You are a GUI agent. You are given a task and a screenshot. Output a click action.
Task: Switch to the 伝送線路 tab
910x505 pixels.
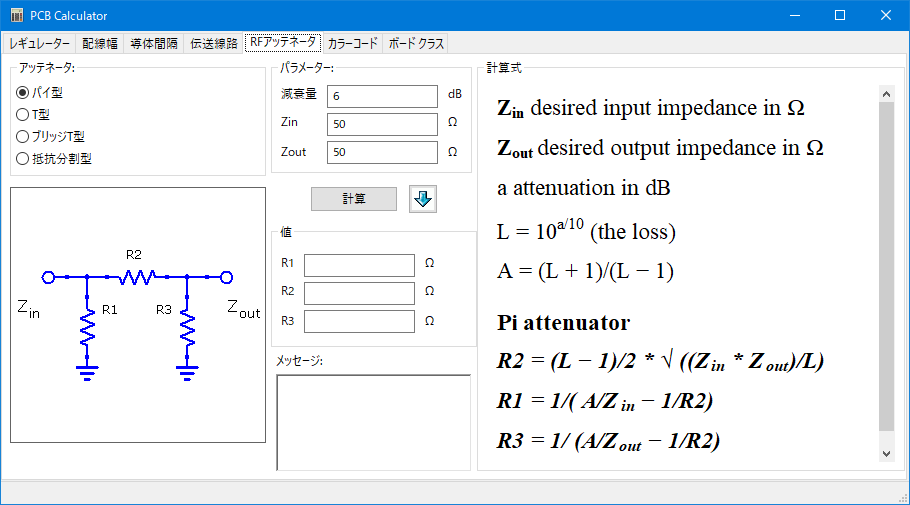tap(214, 44)
